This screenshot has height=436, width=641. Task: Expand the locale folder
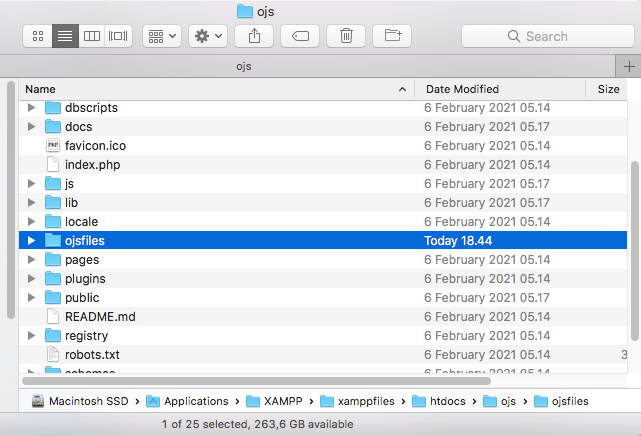[x=31, y=221]
